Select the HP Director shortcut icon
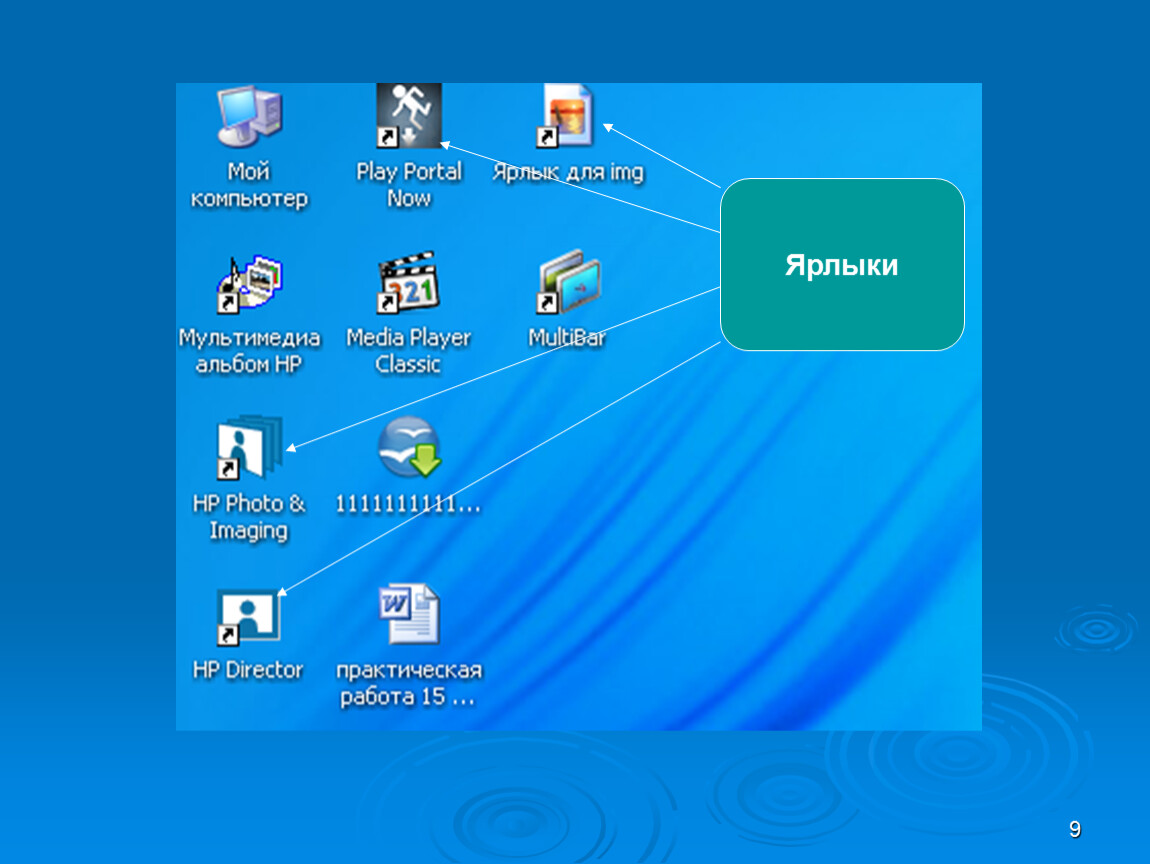Image resolution: width=1150 pixels, height=864 pixels. 249,617
